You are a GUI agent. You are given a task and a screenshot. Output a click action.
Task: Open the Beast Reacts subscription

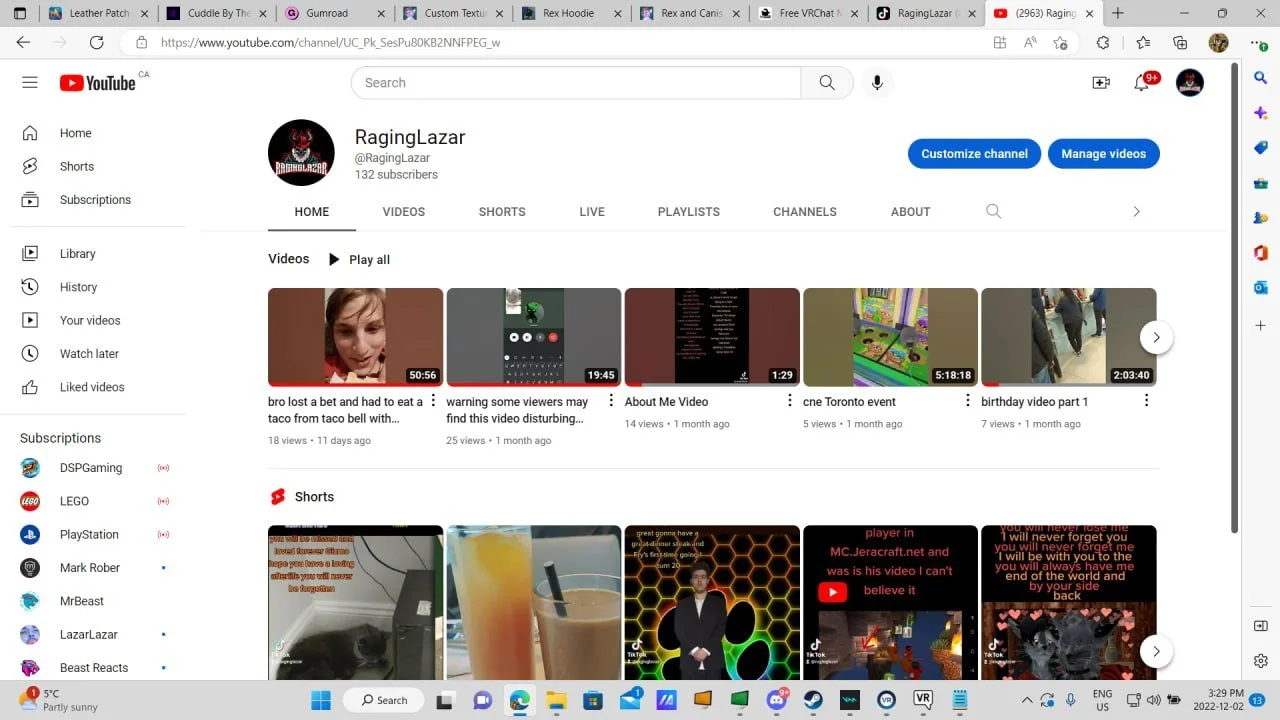coord(93,668)
